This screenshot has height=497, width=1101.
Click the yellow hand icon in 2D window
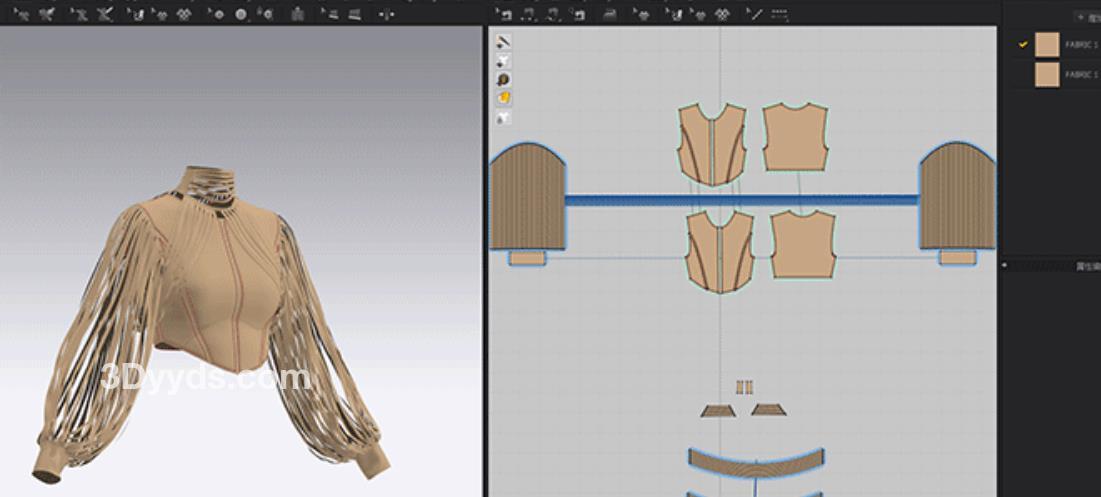(x=504, y=97)
